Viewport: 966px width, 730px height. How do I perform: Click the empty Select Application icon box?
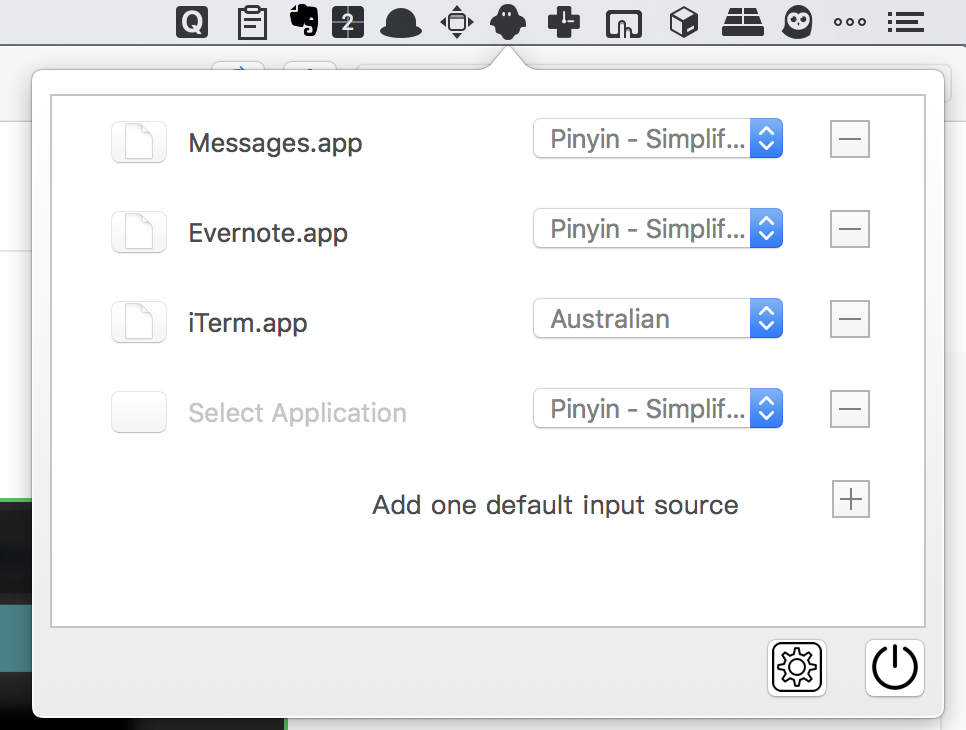(x=139, y=412)
